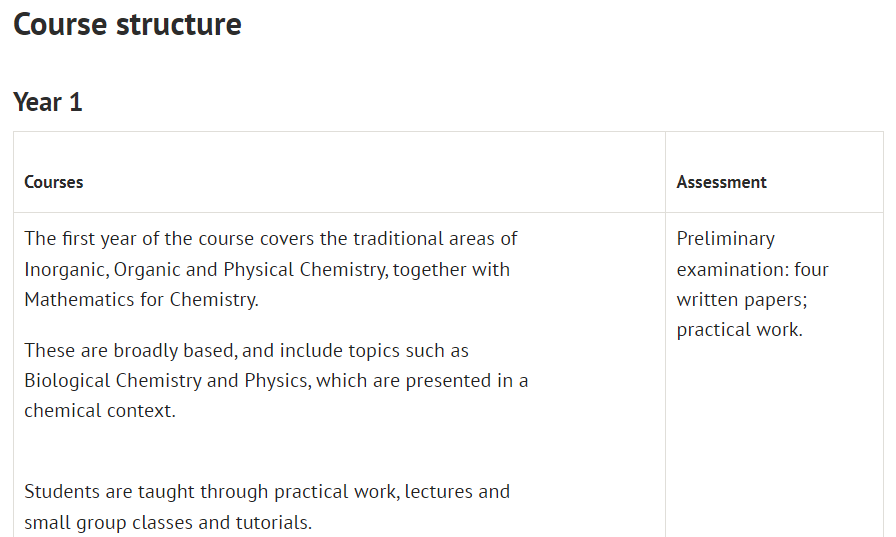Click the text 'Mathematics for Chemistry.'
The image size is (896, 537).
141,299
